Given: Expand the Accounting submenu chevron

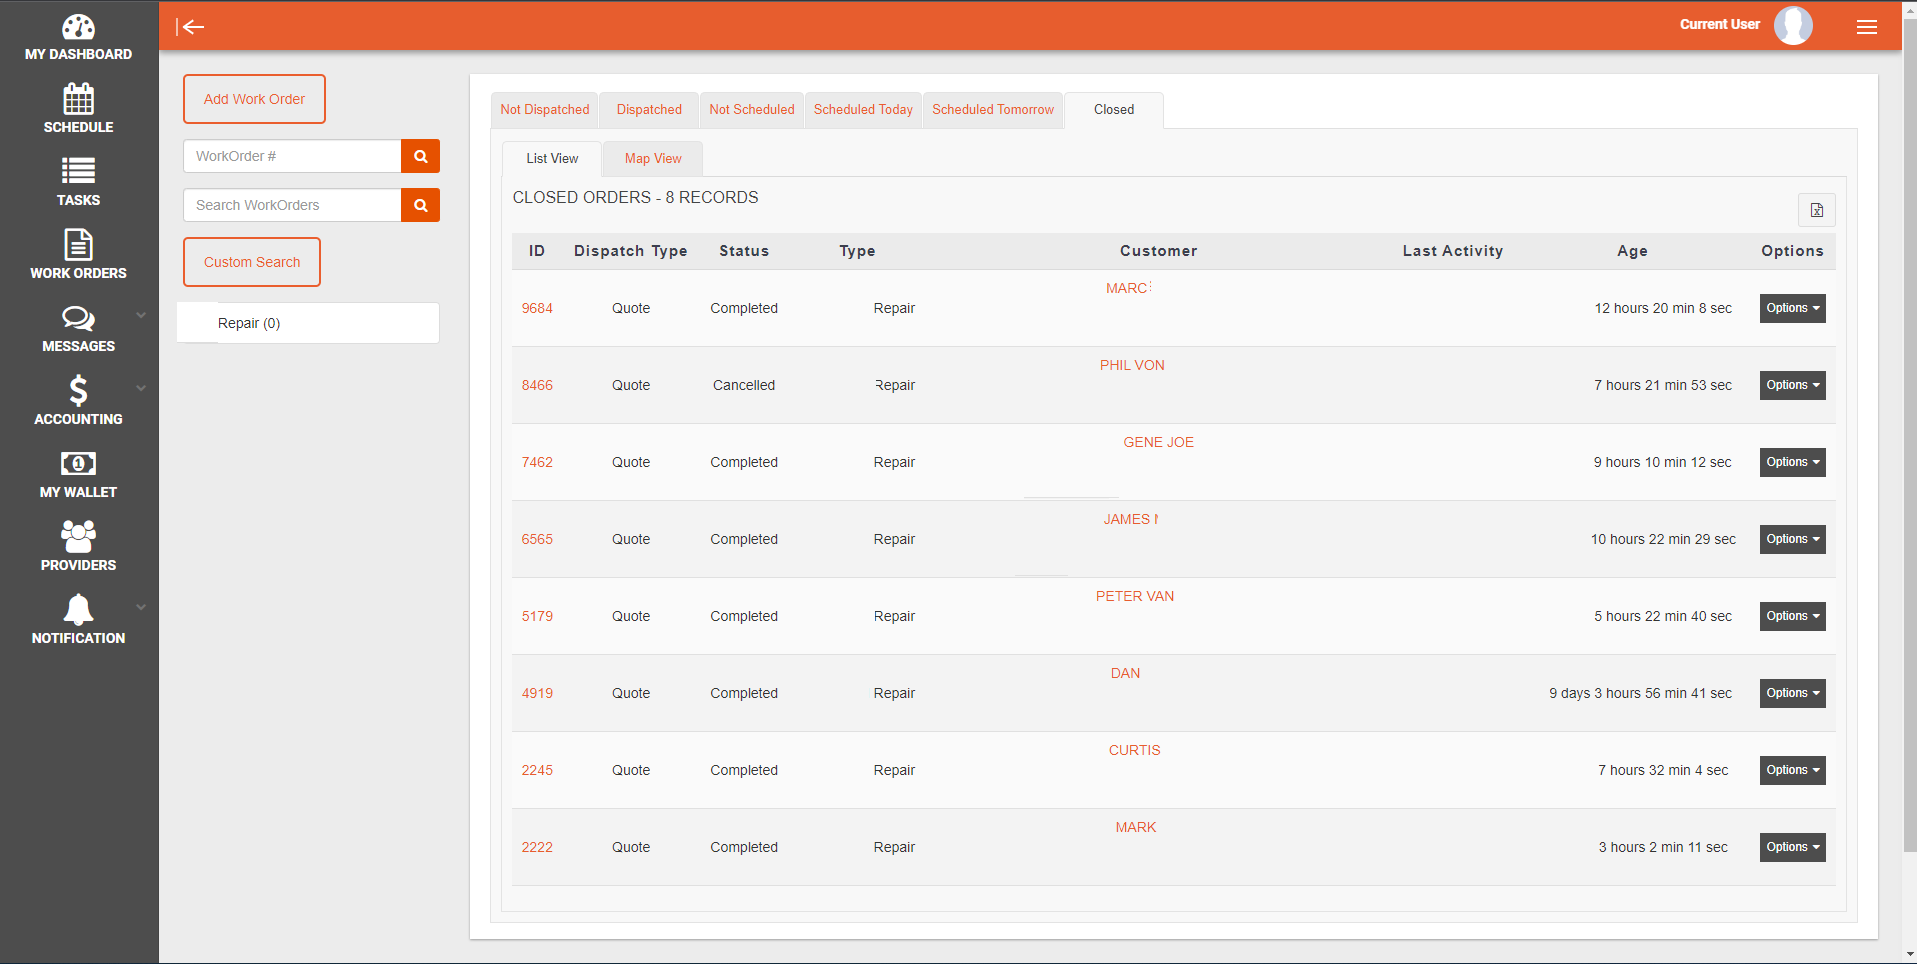Looking at the screenshot, I should 141,388.
